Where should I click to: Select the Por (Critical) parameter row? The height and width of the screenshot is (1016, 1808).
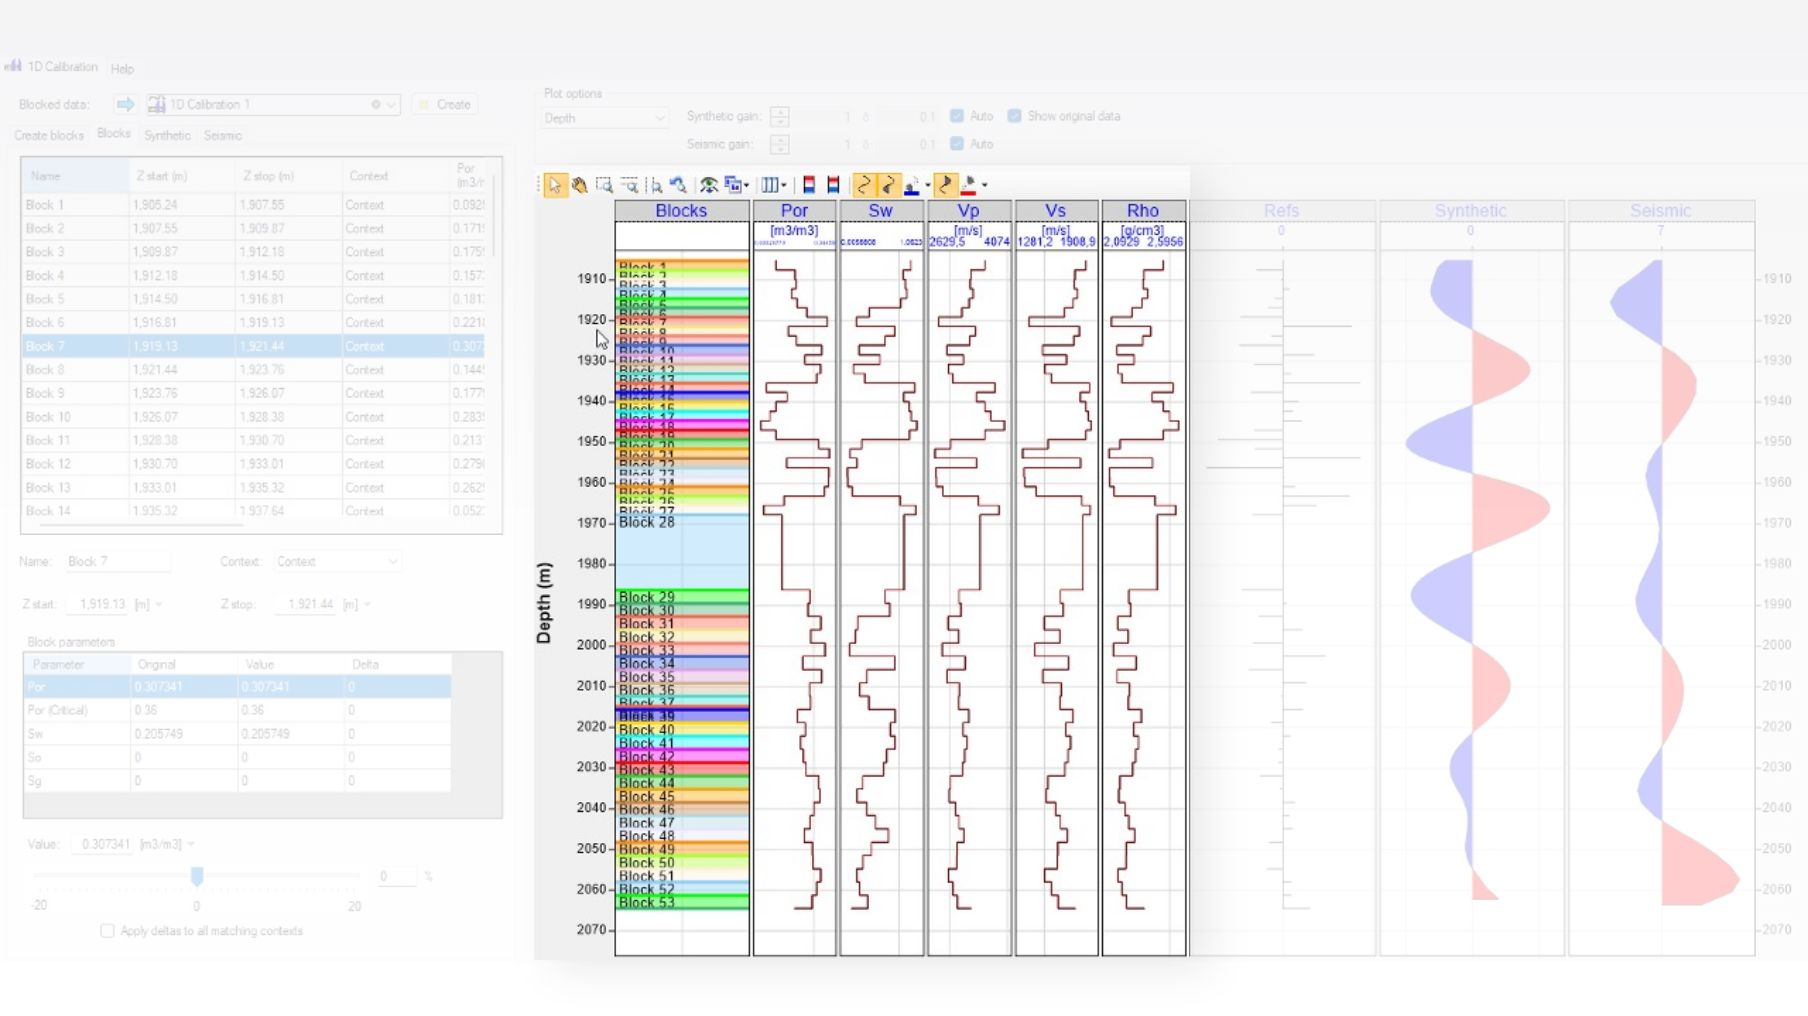[x=237, y=710]
